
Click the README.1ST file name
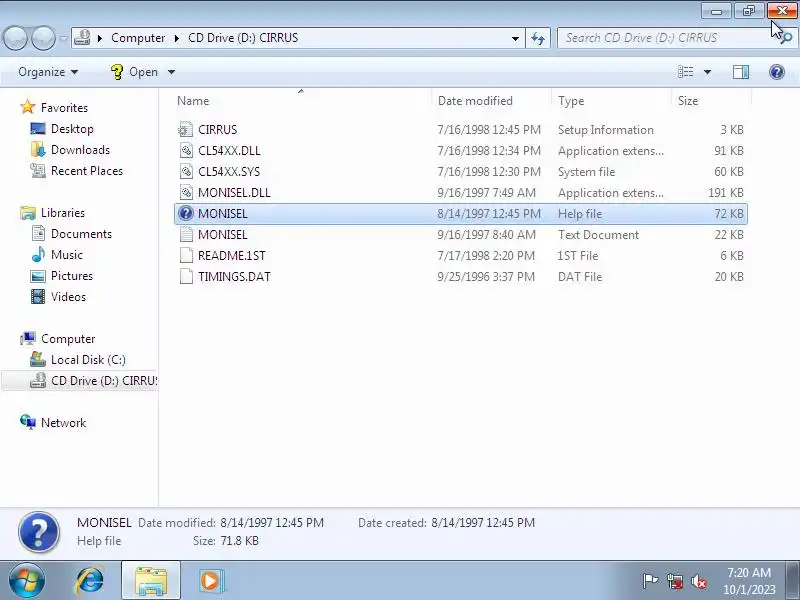coord(232,255)
